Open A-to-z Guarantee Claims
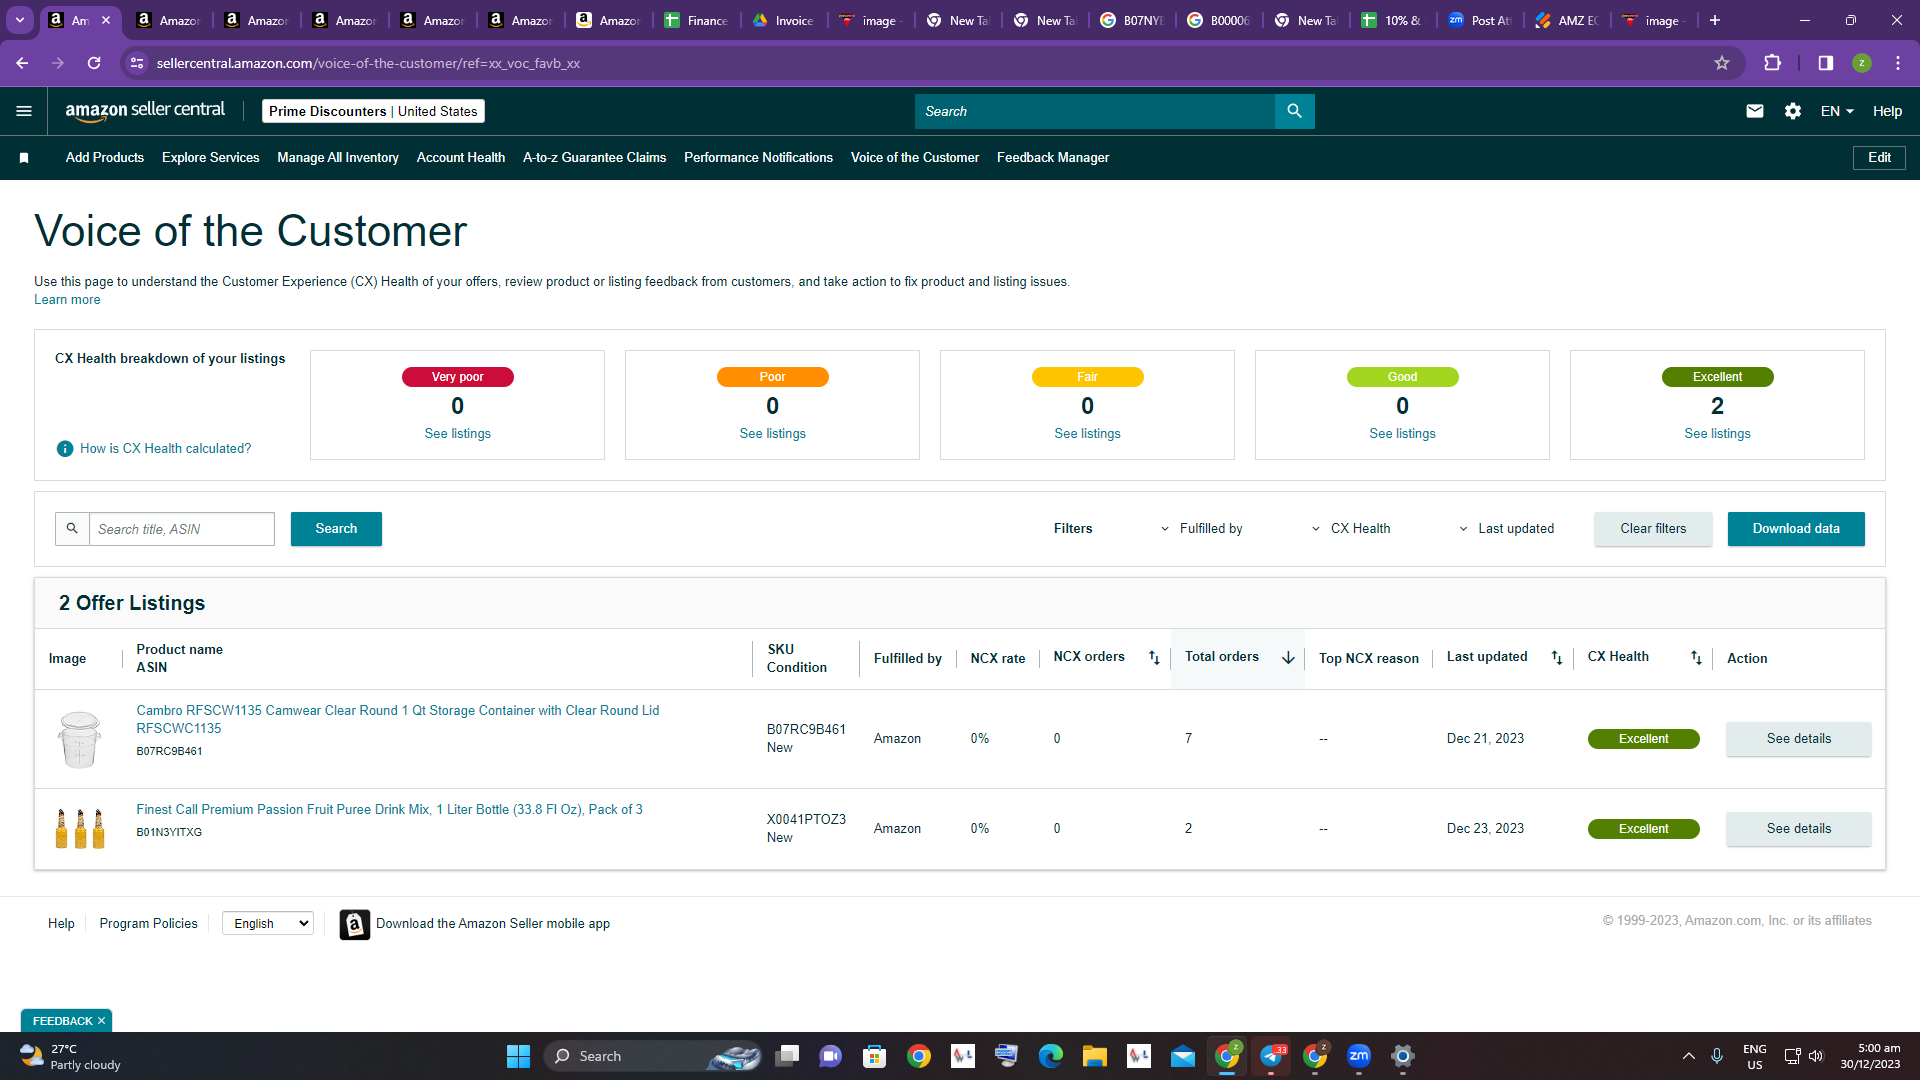Image resolution: width=1920 pixels, height=1080 pixels. pos(594,158)
